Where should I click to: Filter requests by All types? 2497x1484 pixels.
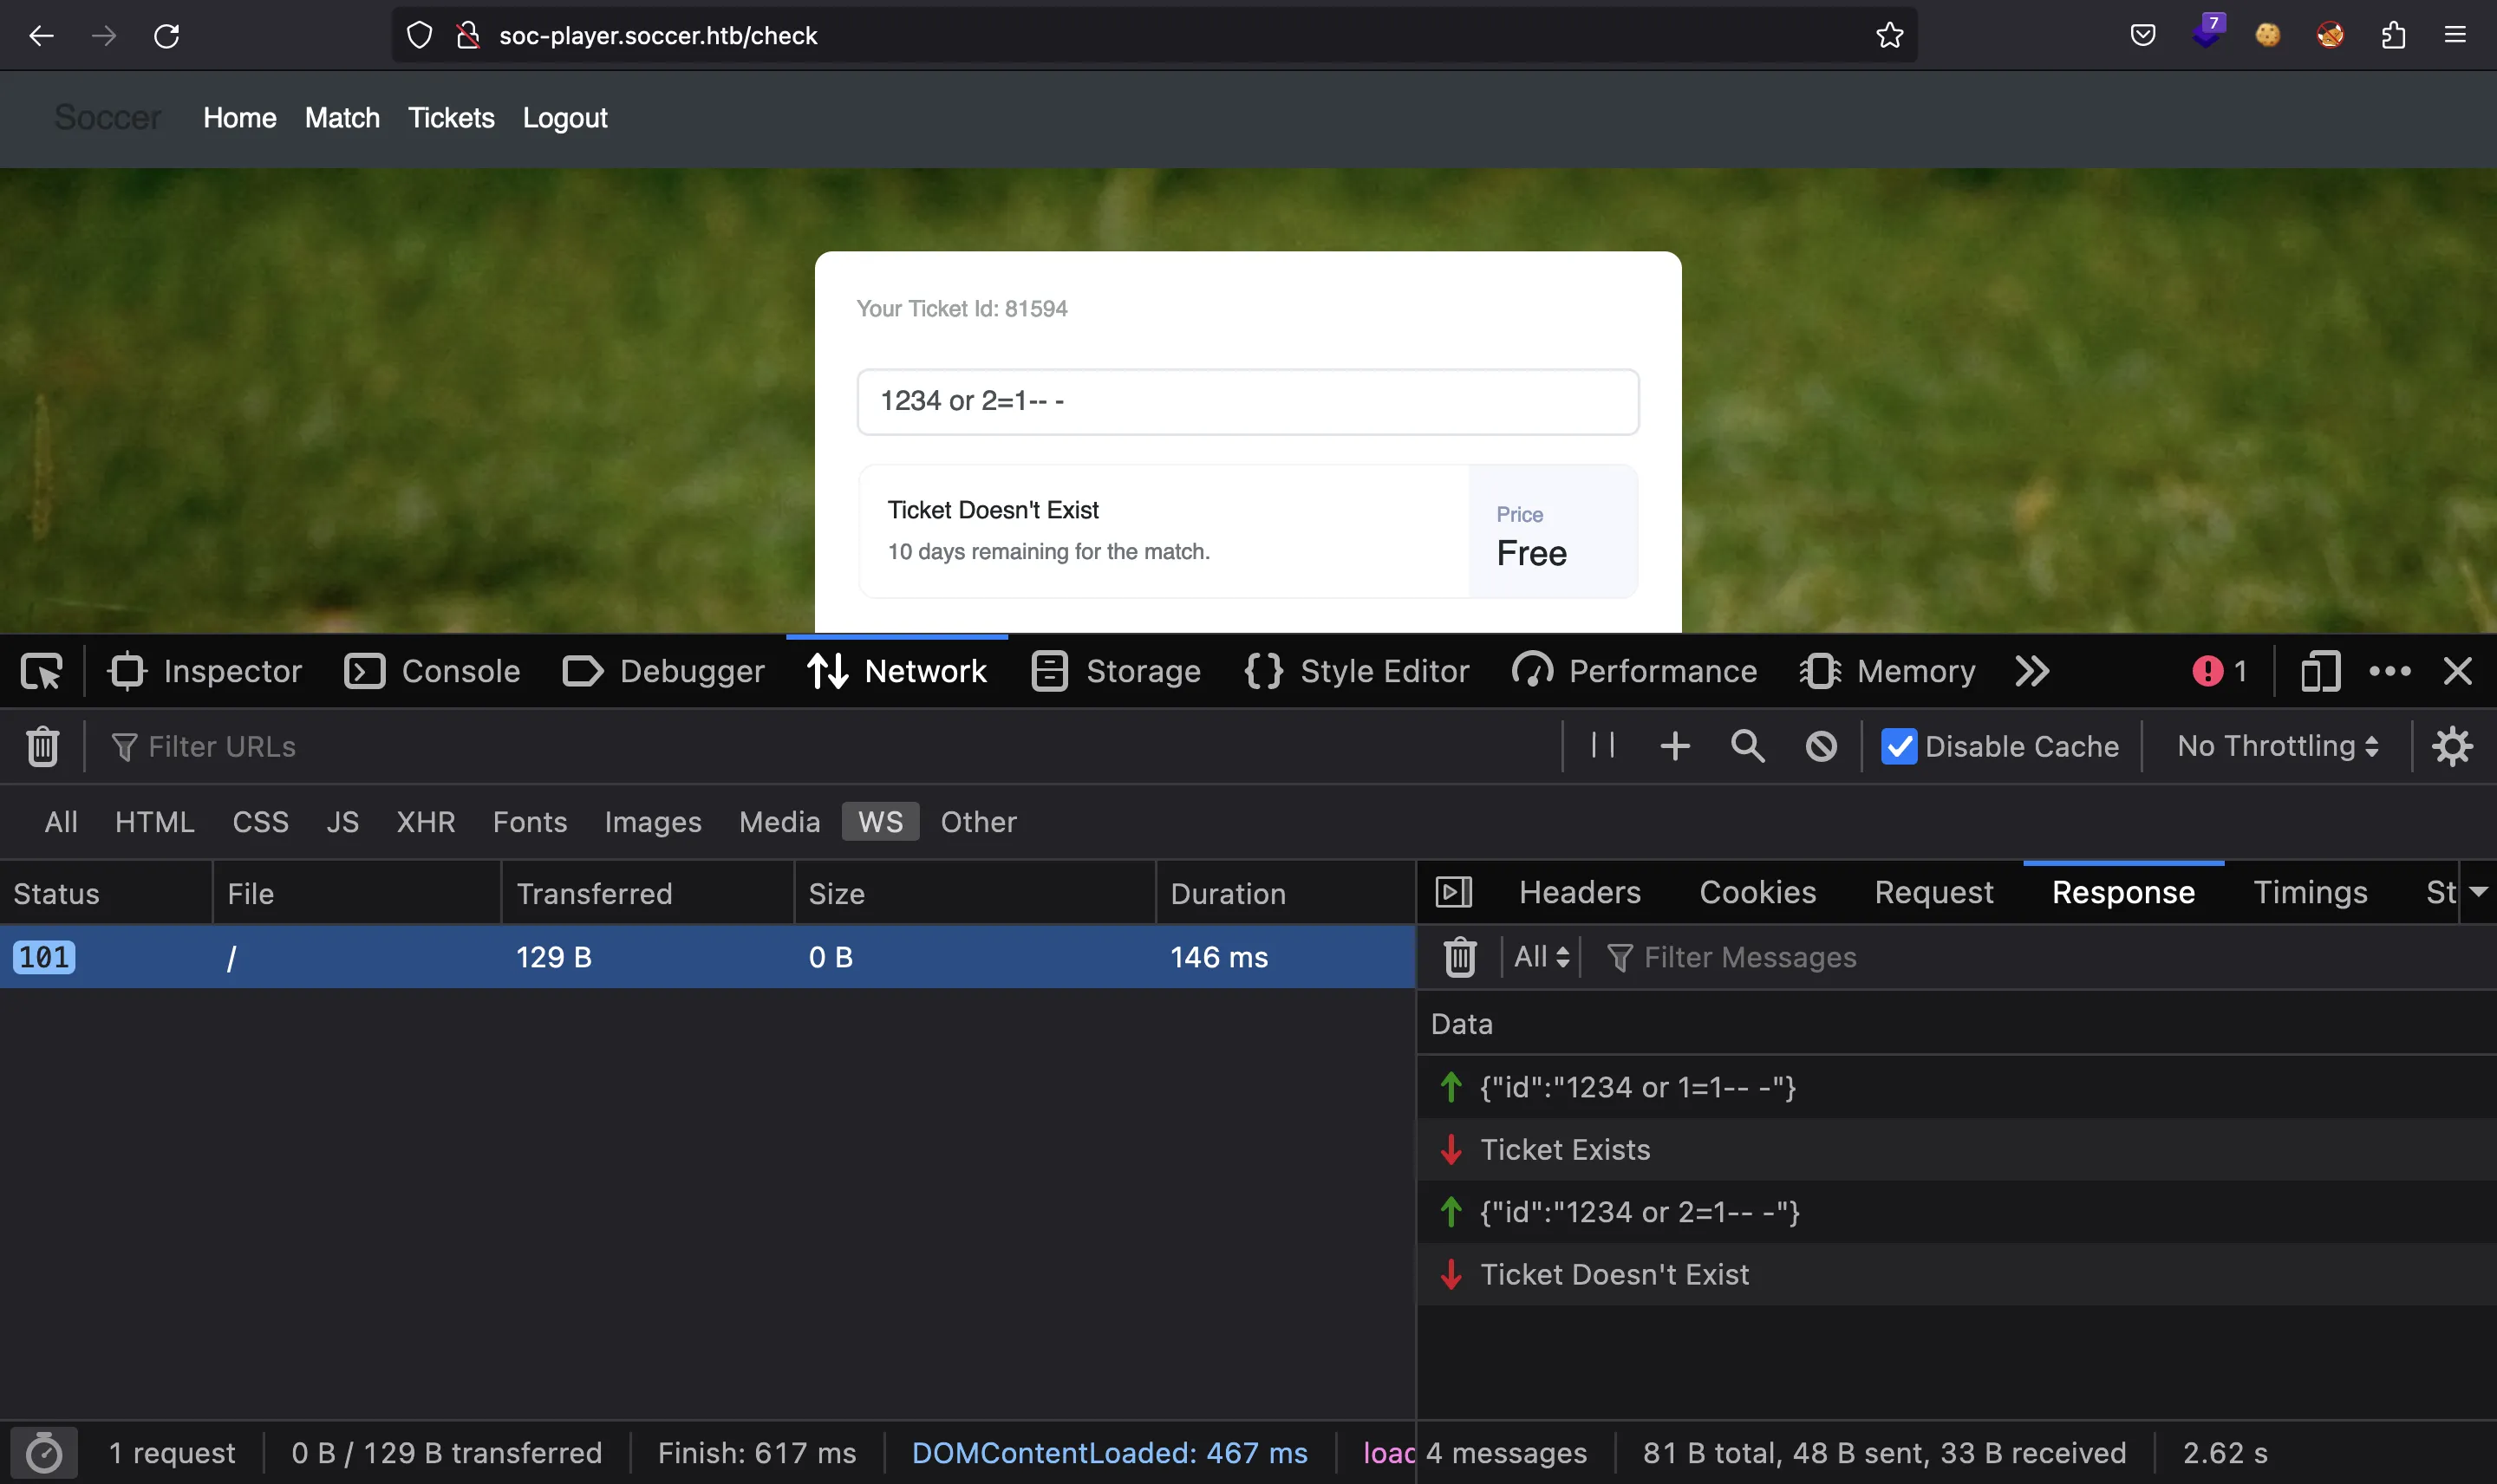click(61, 822)
